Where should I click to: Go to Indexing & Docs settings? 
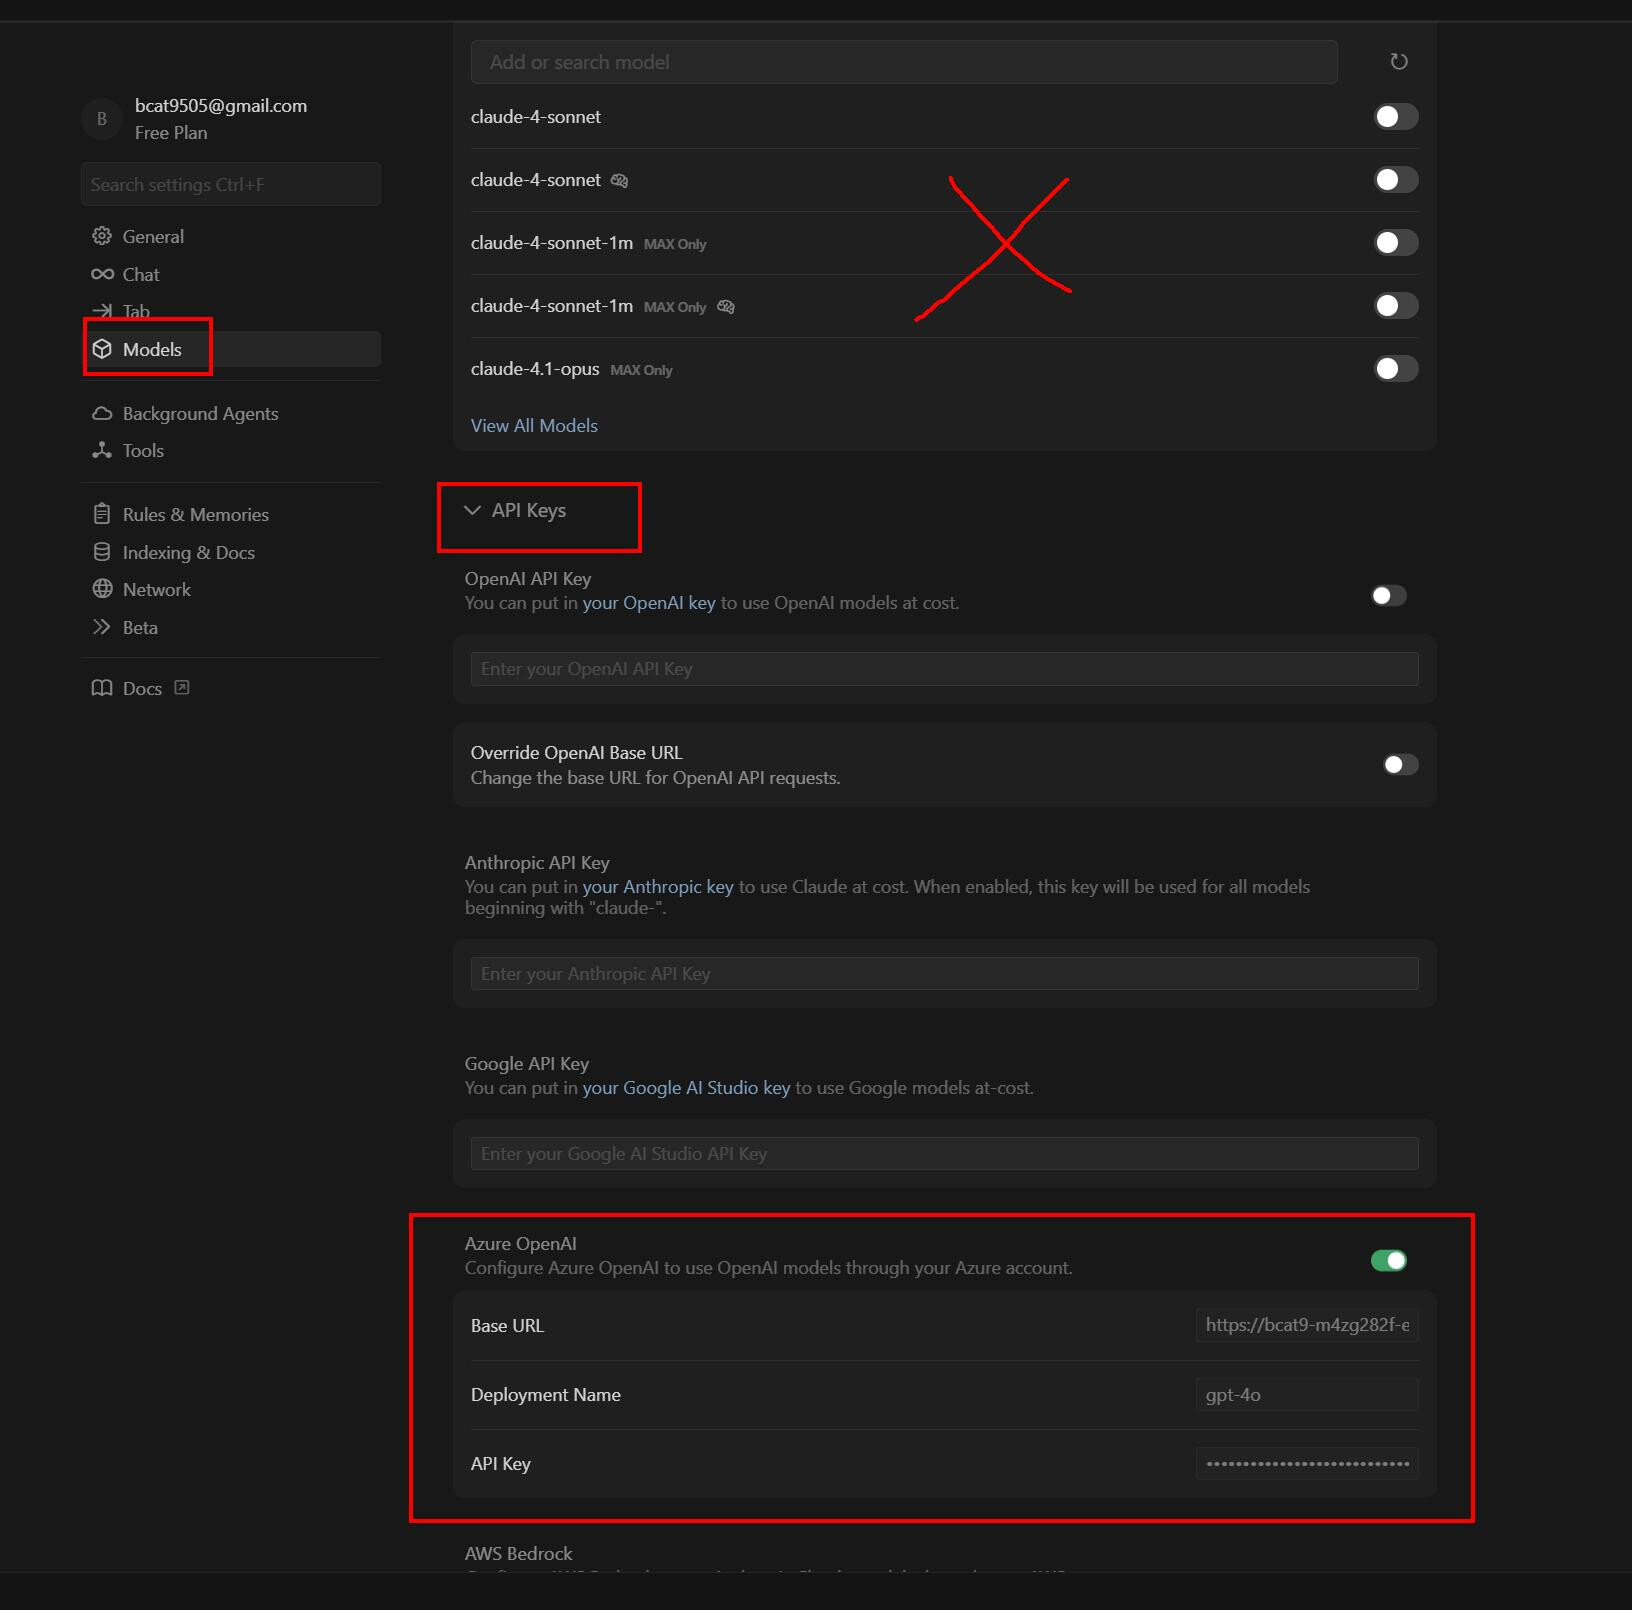(x=231, y=552)
